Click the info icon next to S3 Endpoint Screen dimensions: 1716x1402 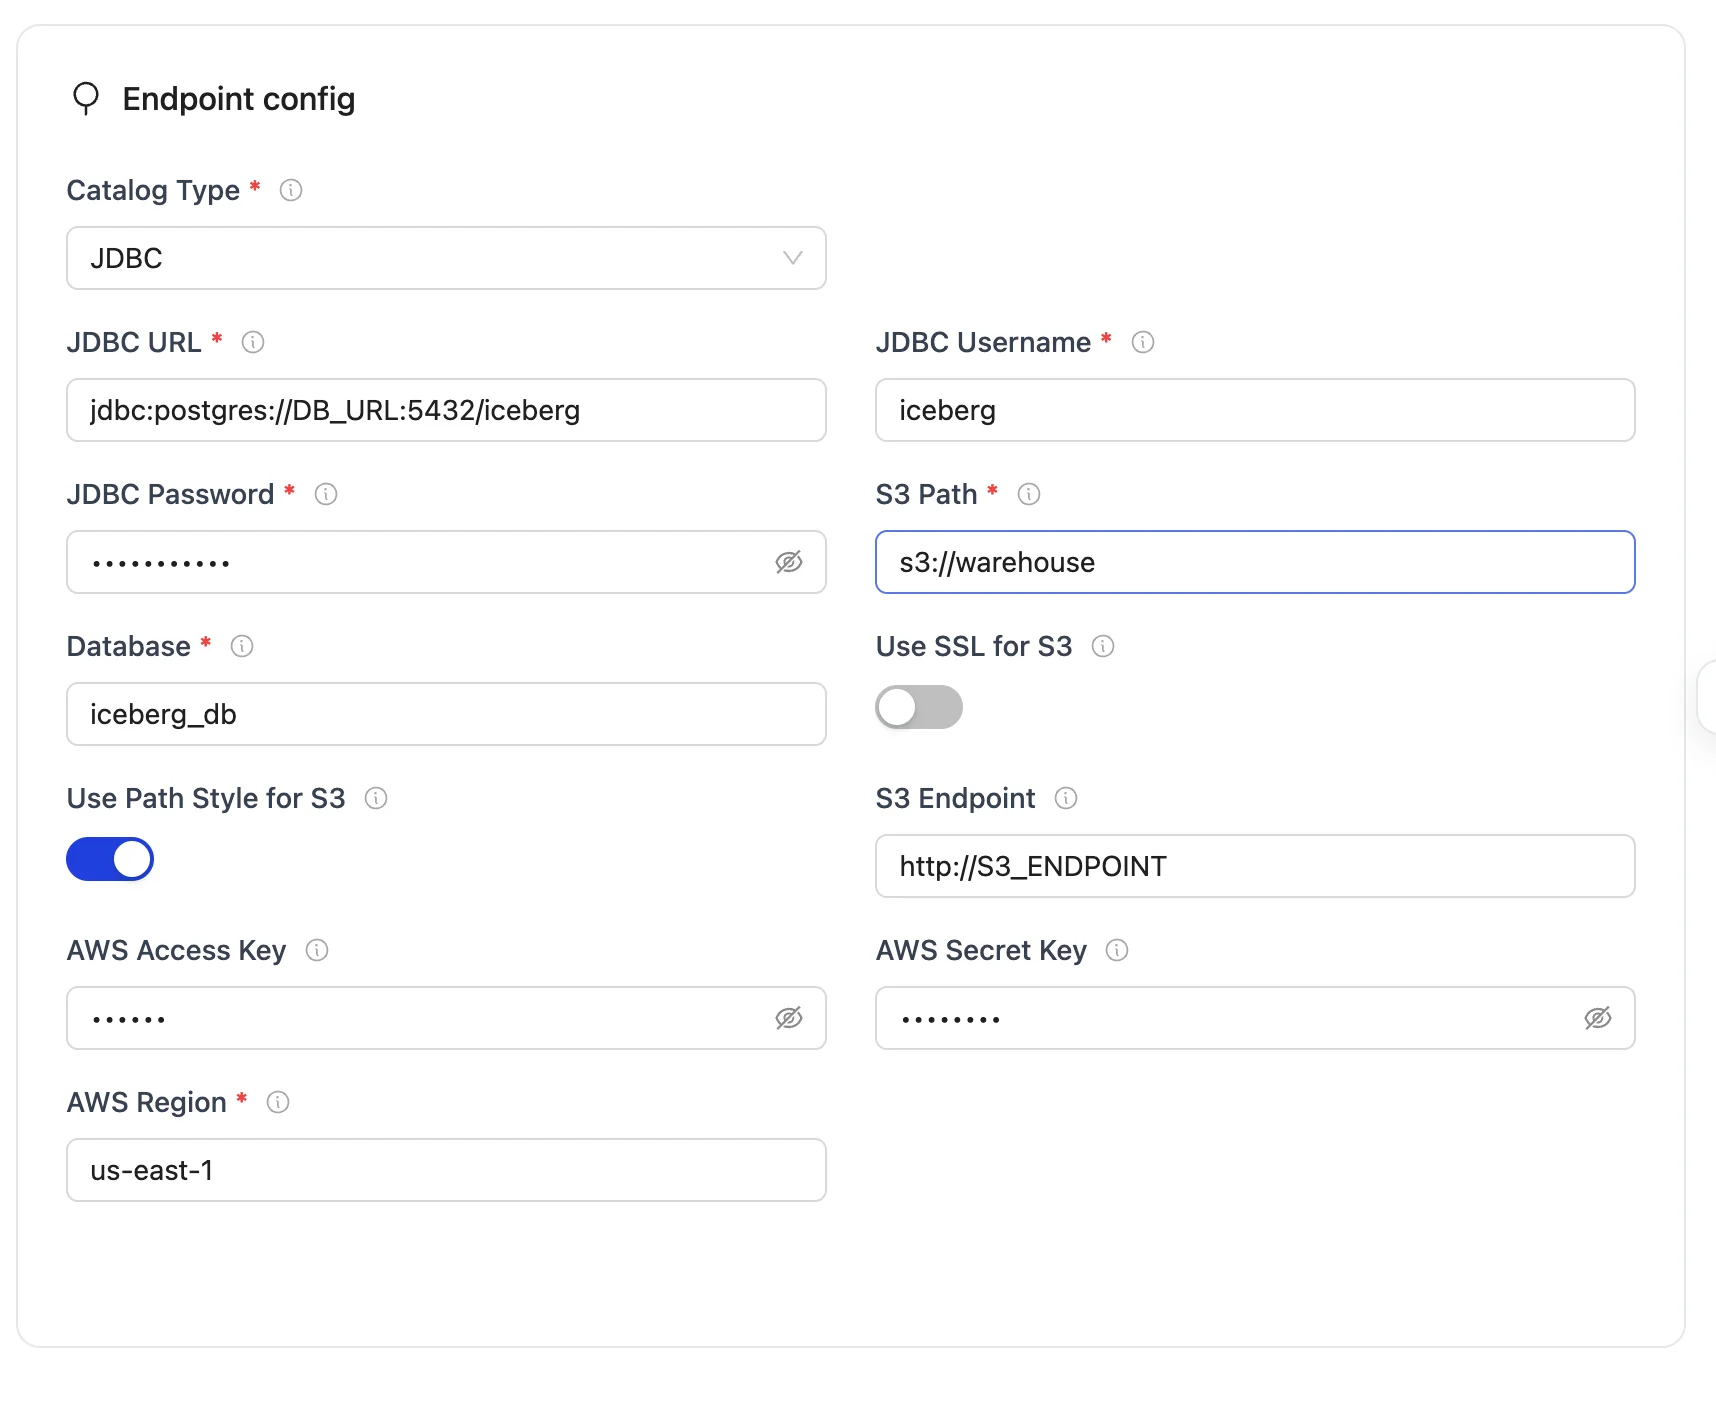tap(1066, 798)
